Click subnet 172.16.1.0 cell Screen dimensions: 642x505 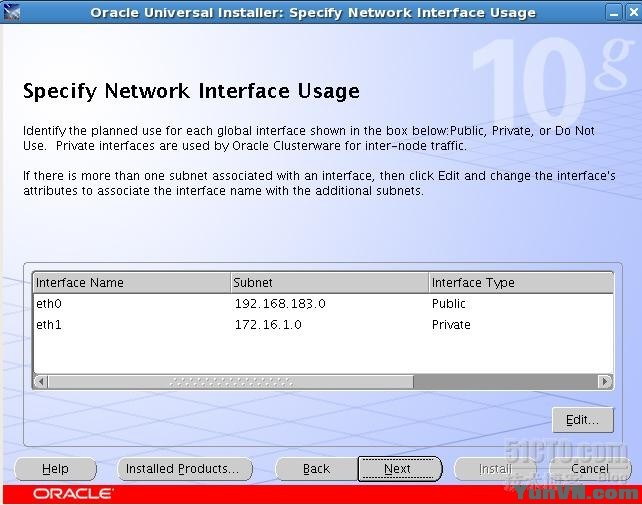[330, 325]
